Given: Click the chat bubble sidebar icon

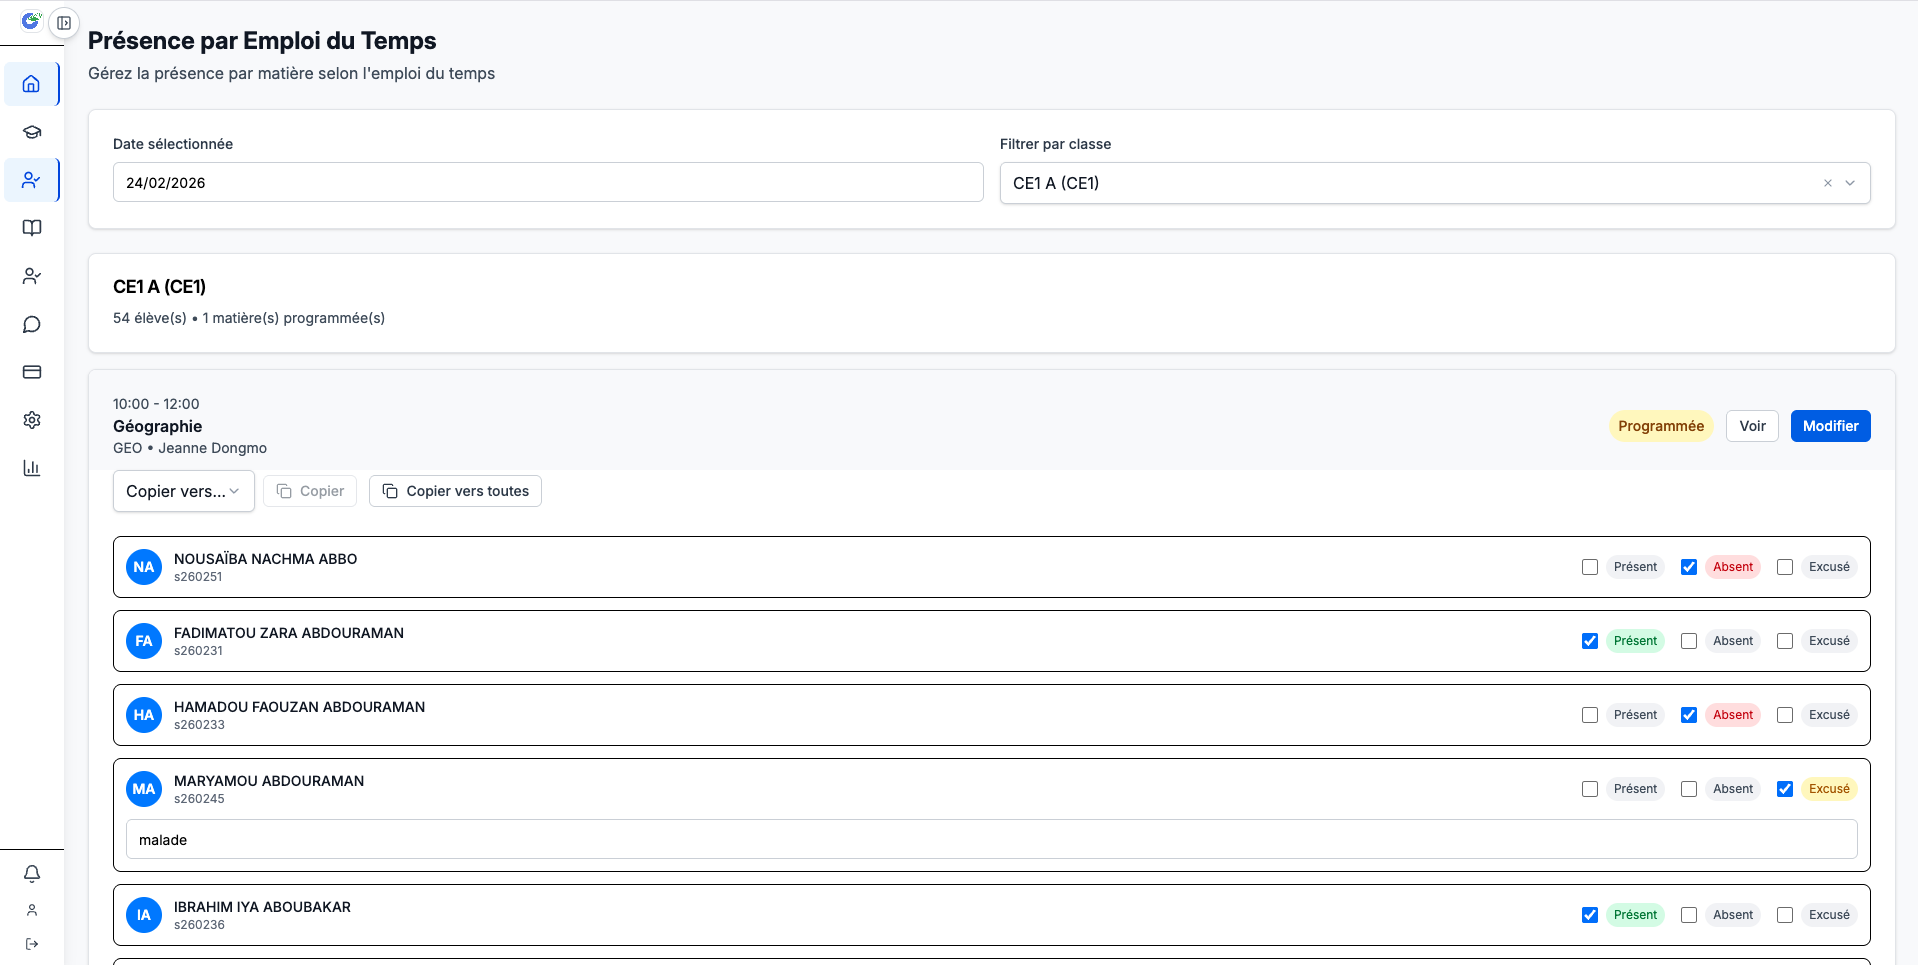Looking at the screenshot, I should 32,324.
